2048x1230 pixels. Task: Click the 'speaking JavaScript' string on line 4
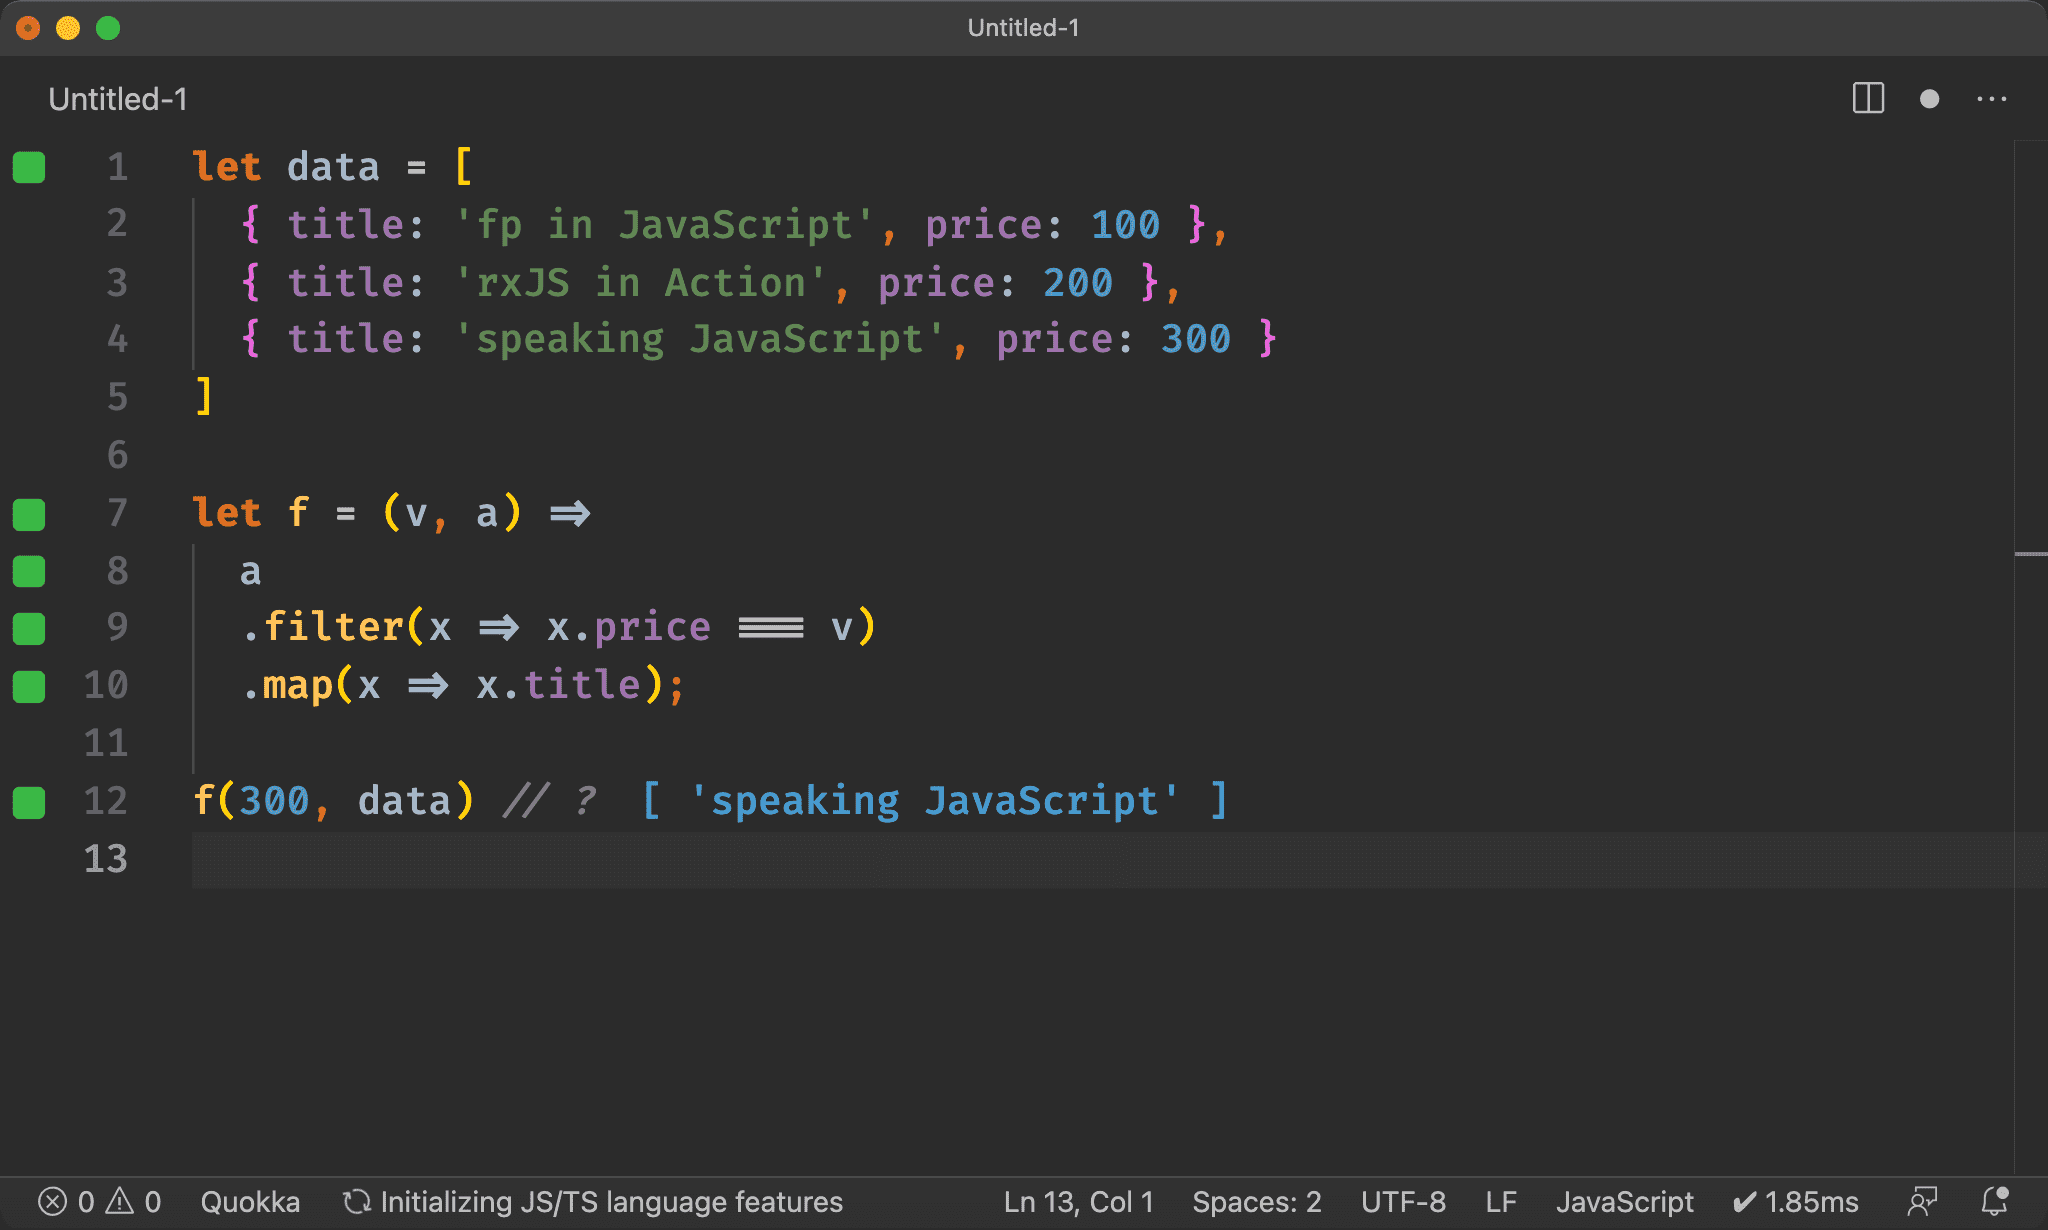click(699, 340)
